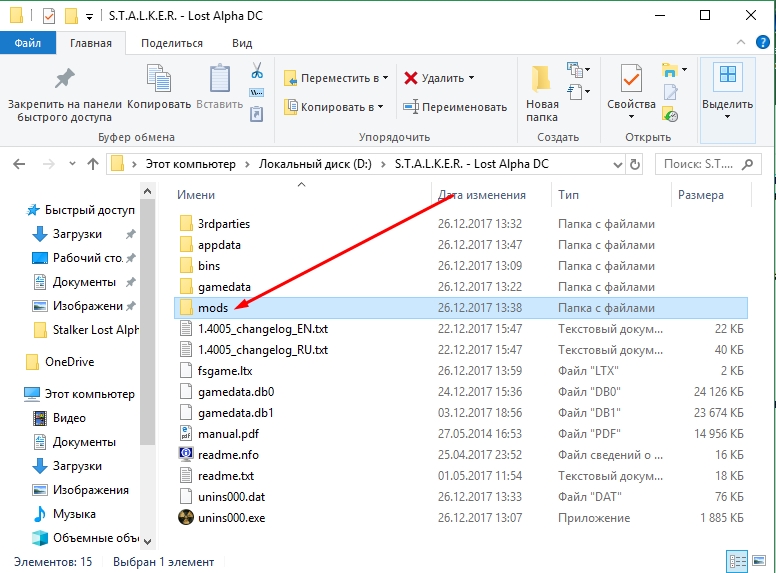Open address bar history dropdown chevron
This screenshot has height=573, width=776.
coord(618,165)
